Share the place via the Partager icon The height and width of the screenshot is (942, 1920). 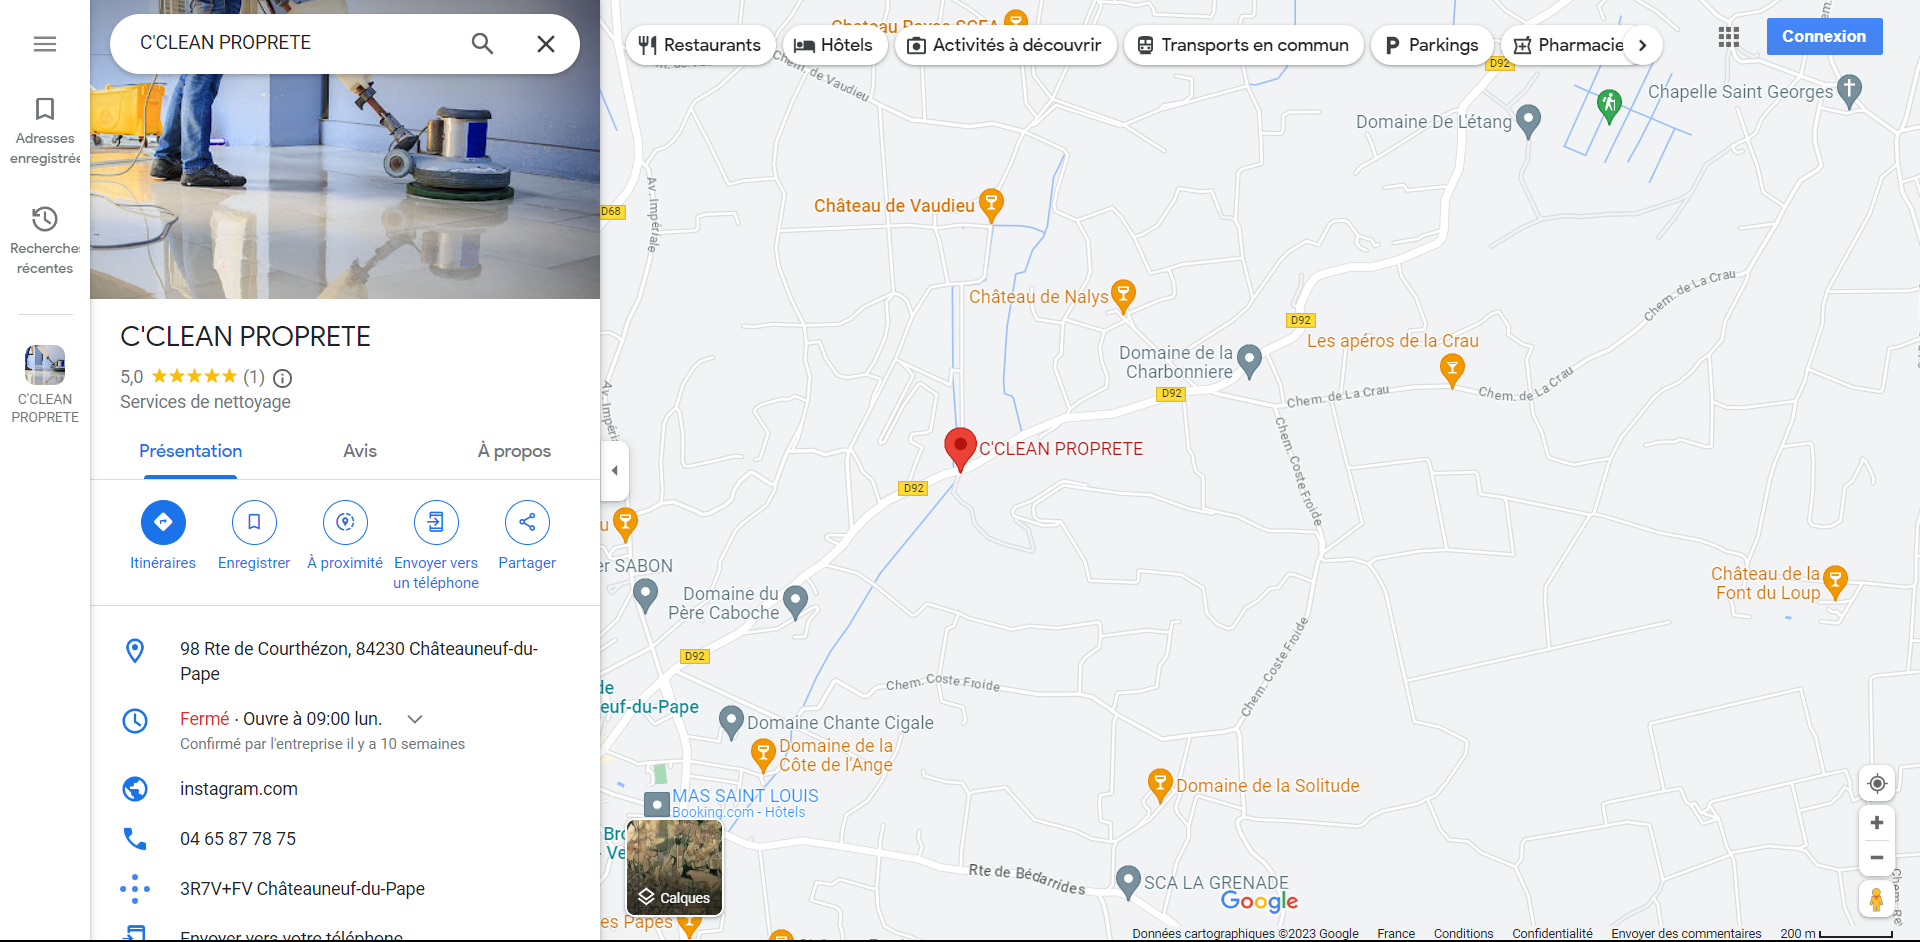point(527,522)
